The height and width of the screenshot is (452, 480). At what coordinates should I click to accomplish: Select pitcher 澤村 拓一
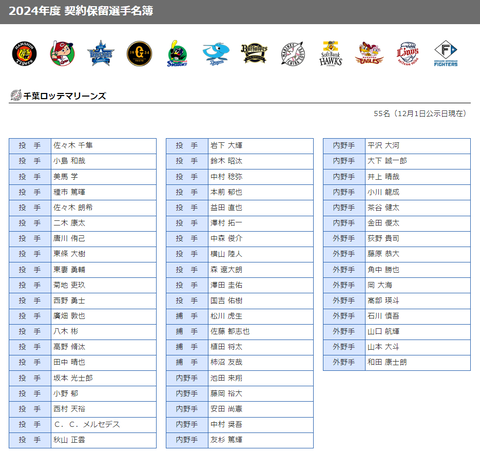(x=227, y=223)
